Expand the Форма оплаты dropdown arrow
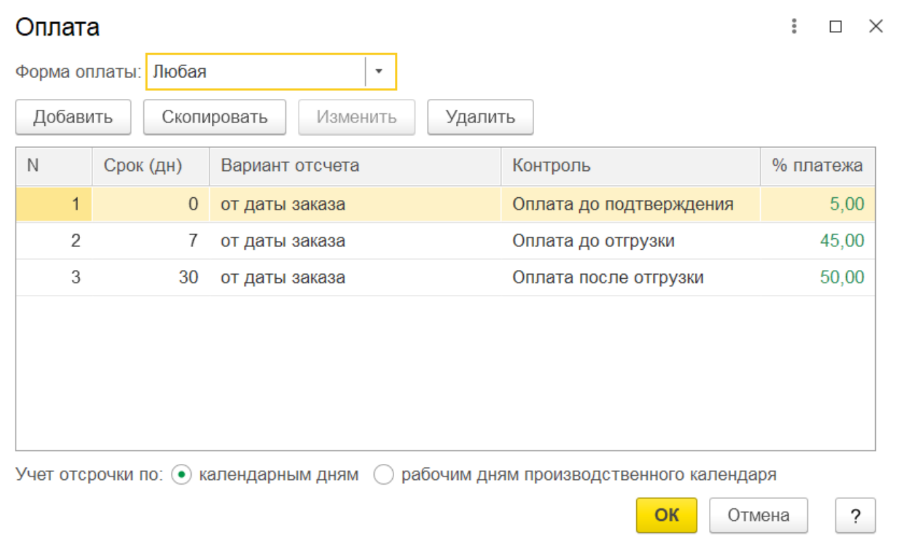The width and height of the screenshot is (902, 550). click(x=379, y=72)
